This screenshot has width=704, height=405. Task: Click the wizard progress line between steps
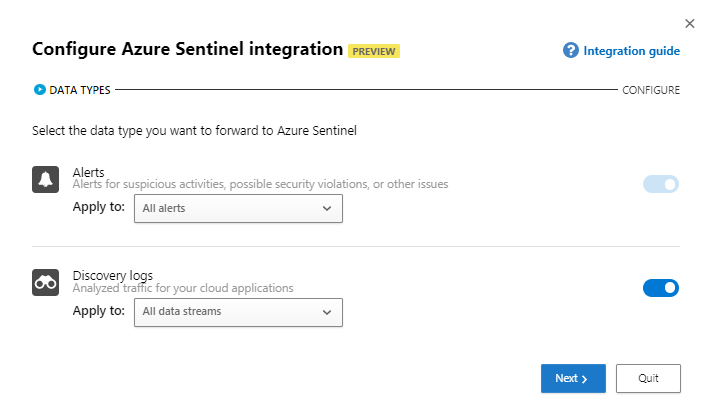365,90
